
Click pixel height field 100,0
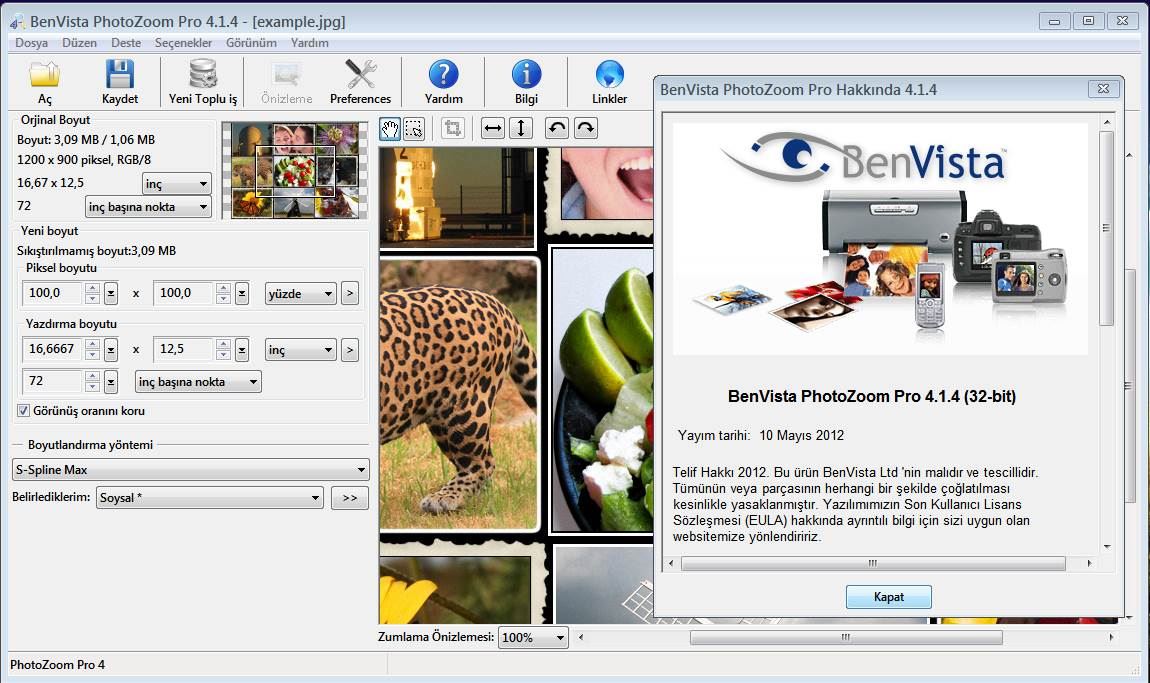183,293
